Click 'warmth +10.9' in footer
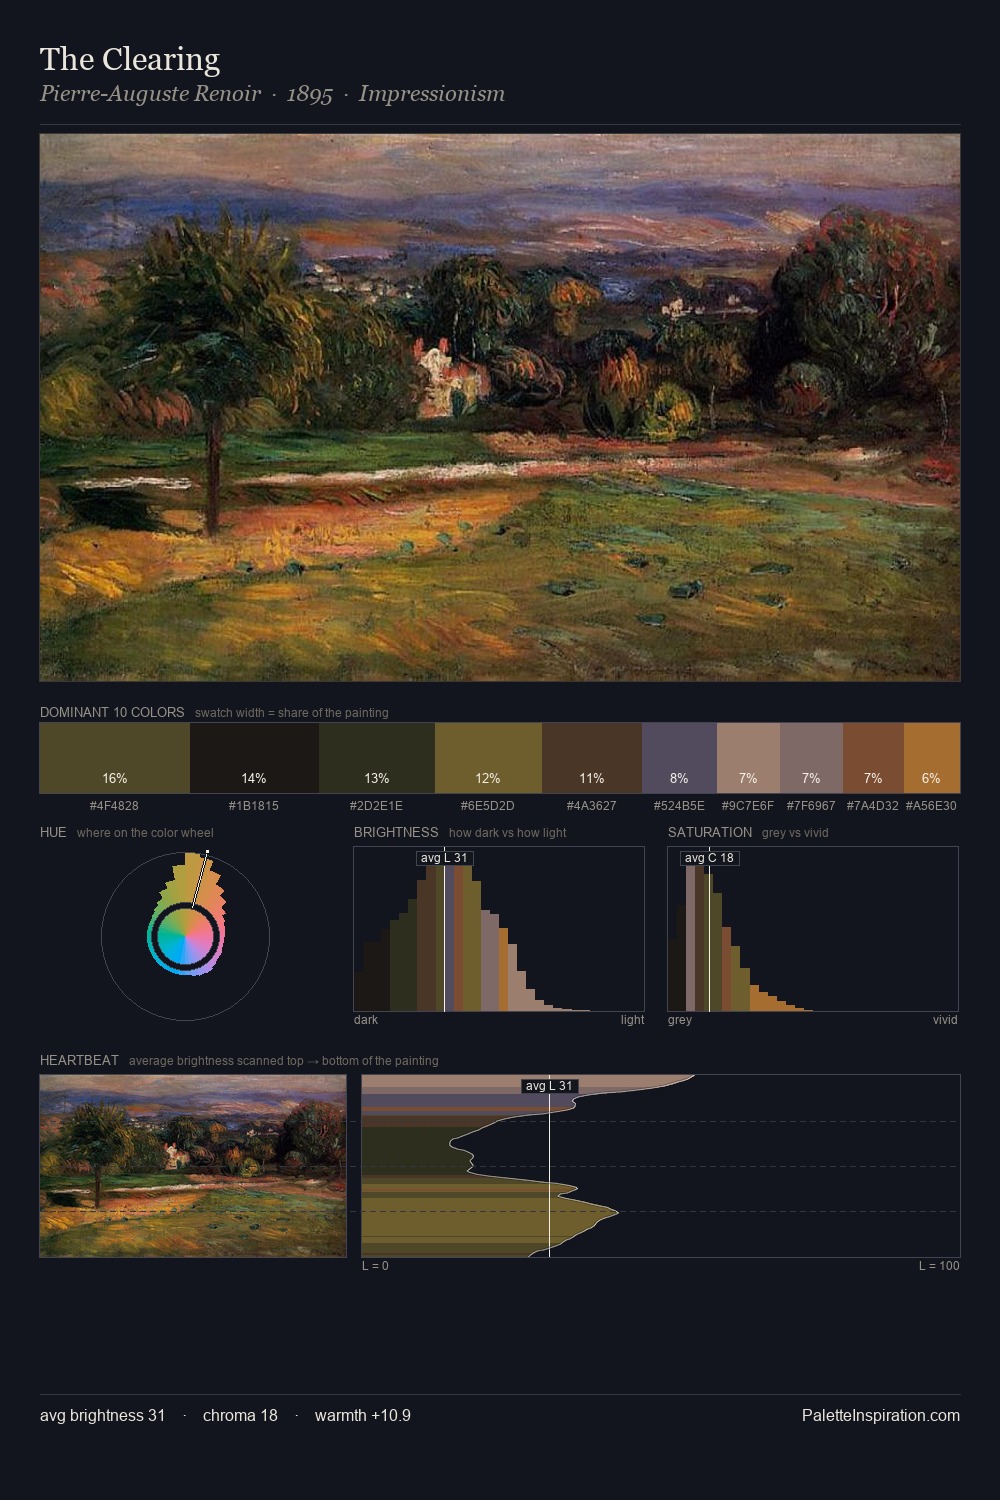Screen dimensions: 1000x1500 (363, 1415)
